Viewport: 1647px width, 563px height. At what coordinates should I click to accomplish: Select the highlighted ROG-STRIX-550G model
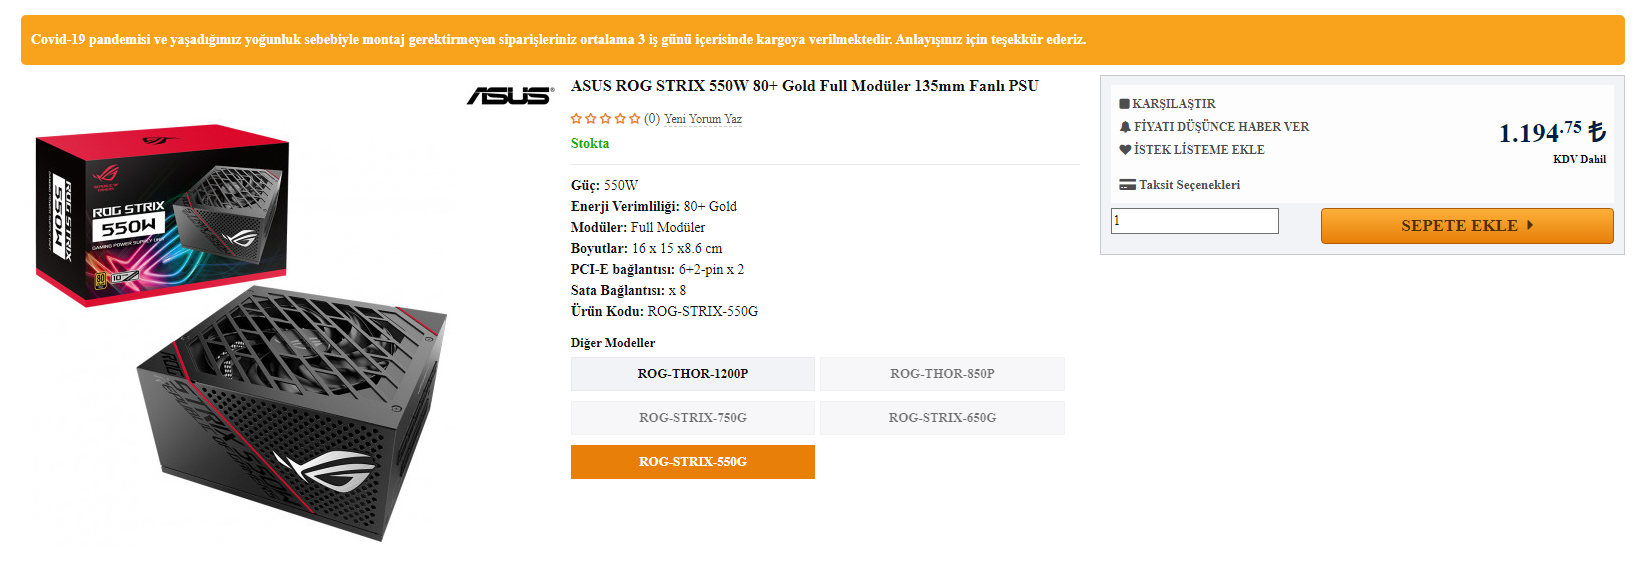click(692, 462)
